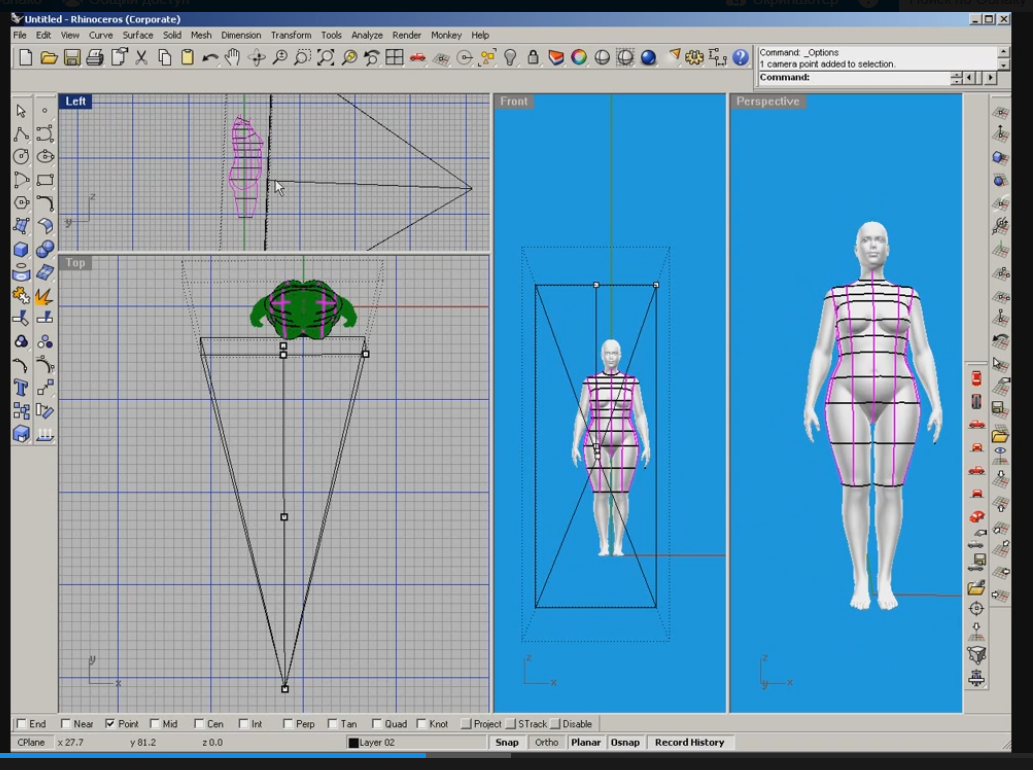The width and height of the screenshot is (1033, 770).
Task: Open the Surface menu
Action: [137, 35]
